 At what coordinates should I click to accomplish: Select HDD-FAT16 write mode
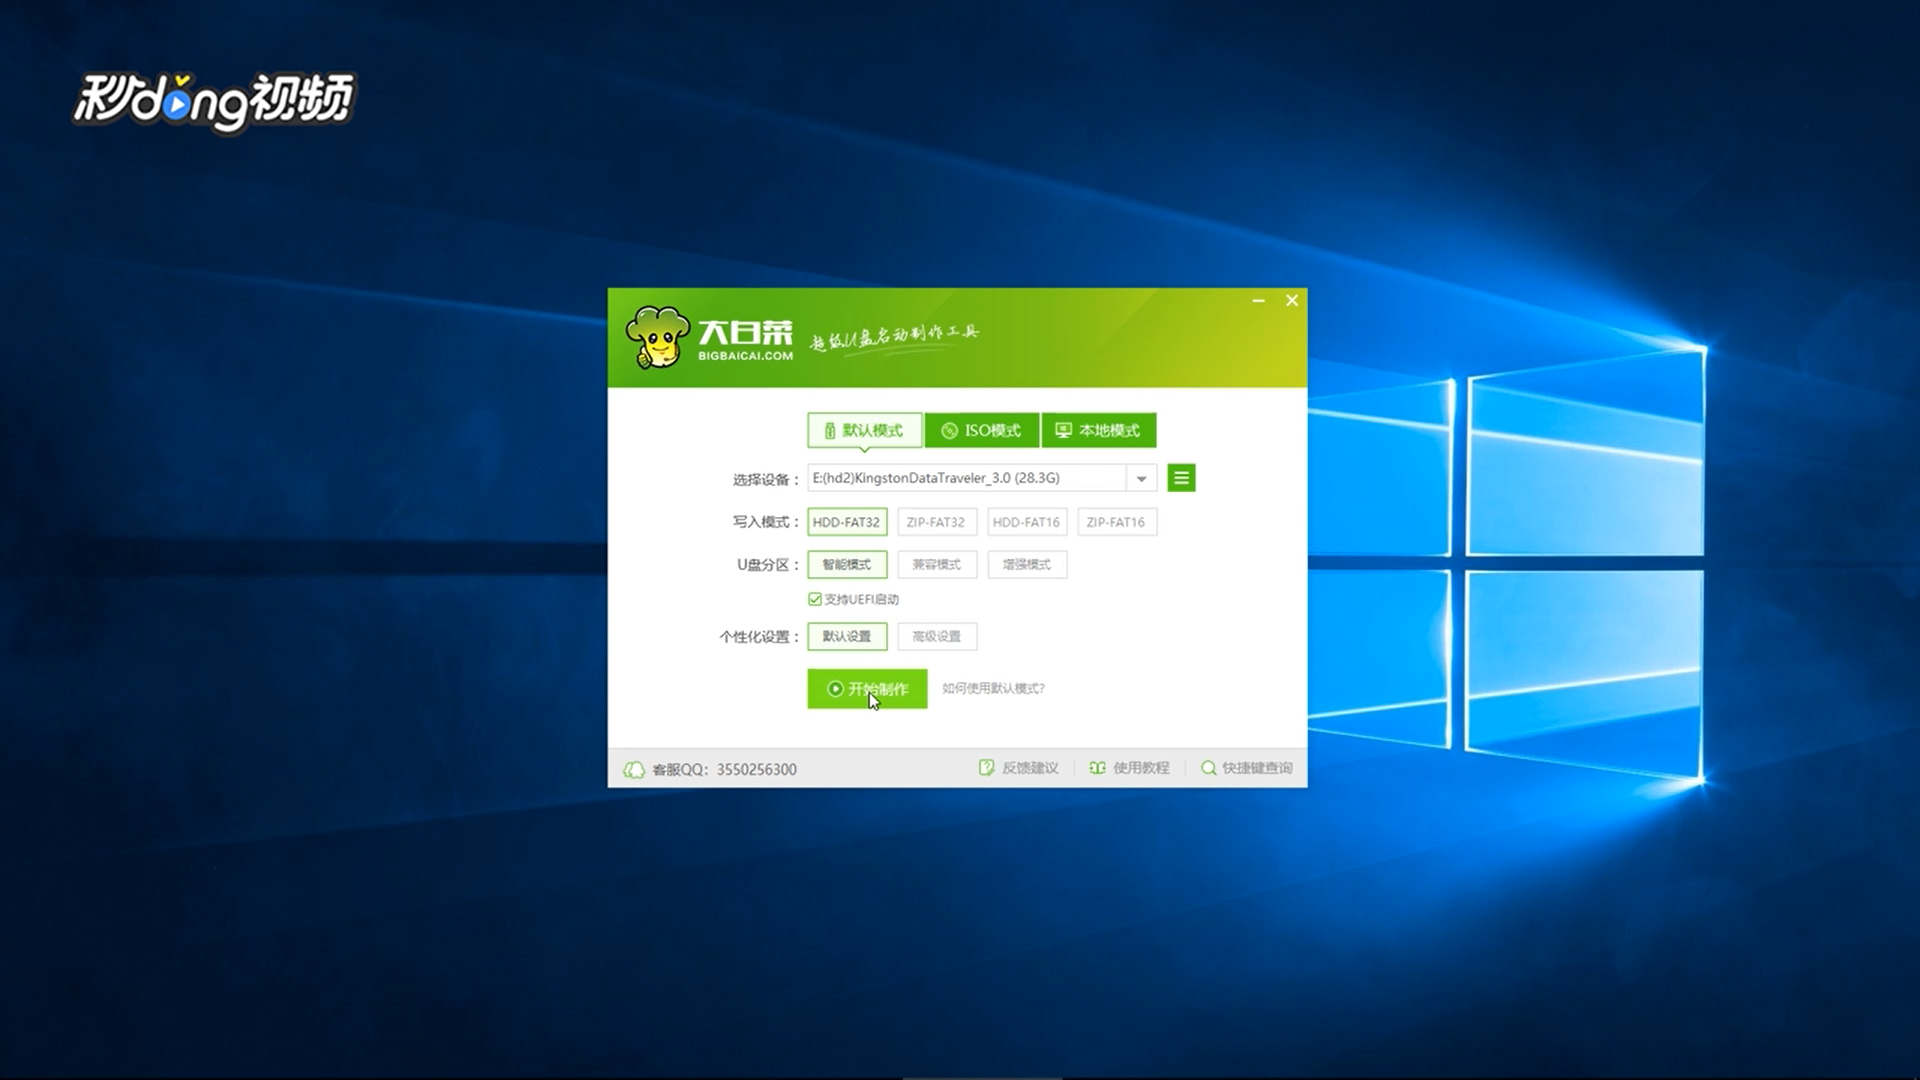(1026, 522)
